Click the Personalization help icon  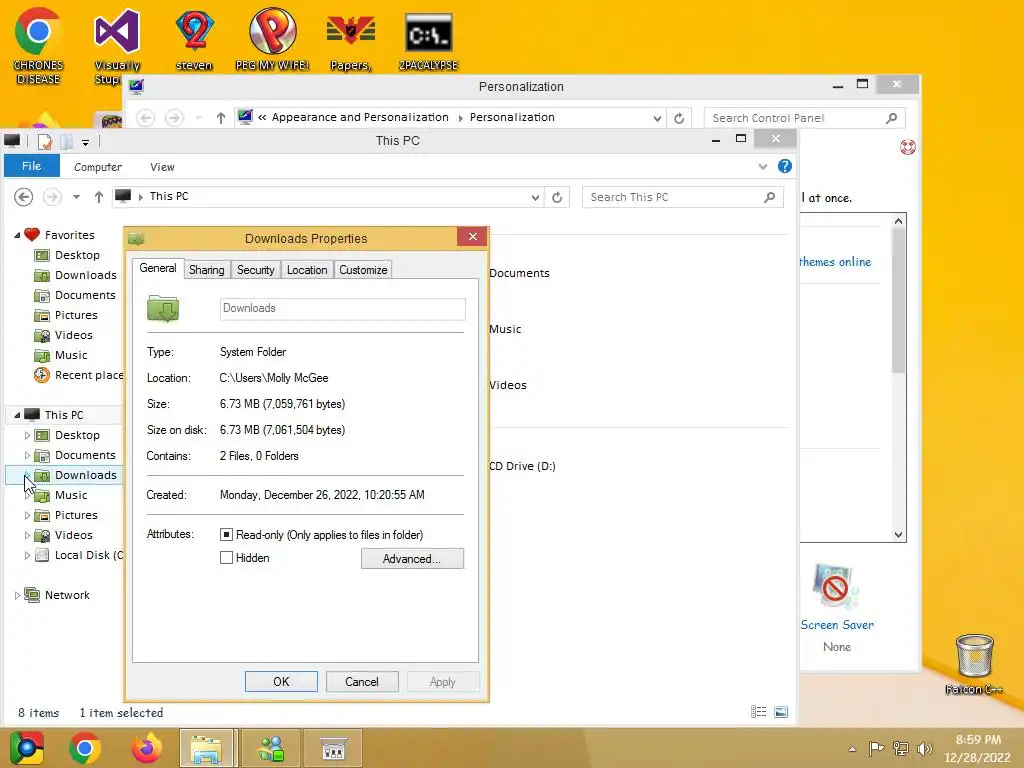point(908,147)
